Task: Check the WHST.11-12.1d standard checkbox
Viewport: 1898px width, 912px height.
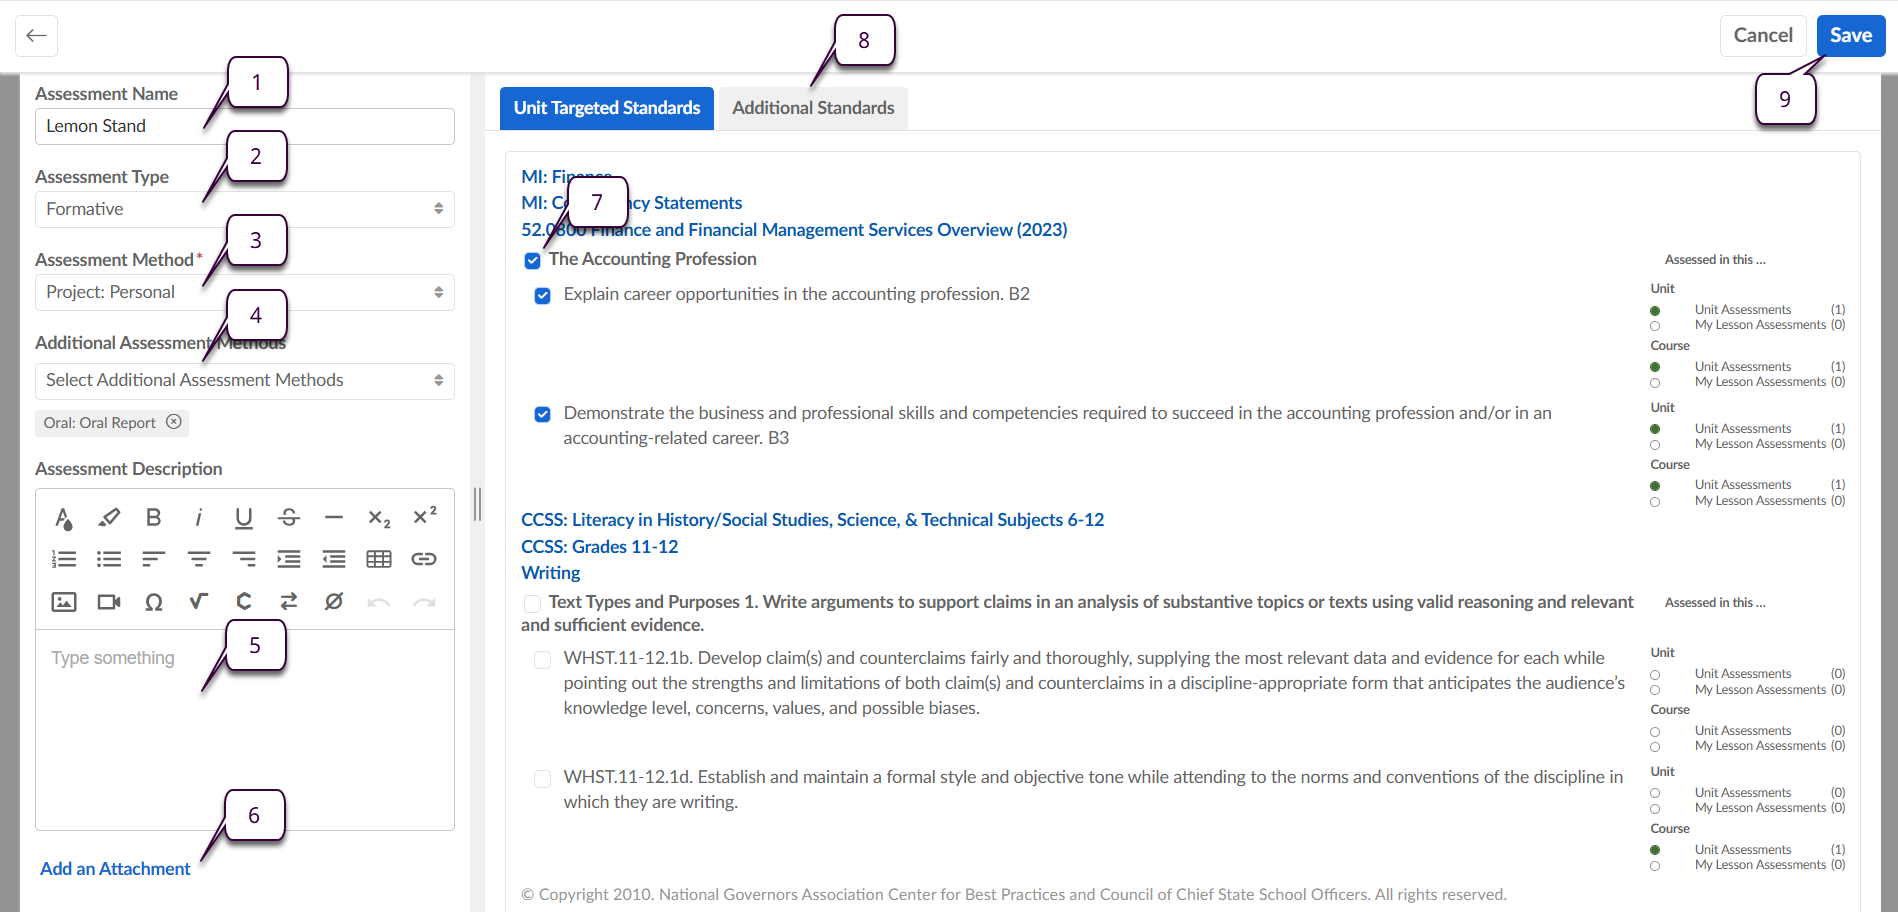Action: tap(542, 779)
